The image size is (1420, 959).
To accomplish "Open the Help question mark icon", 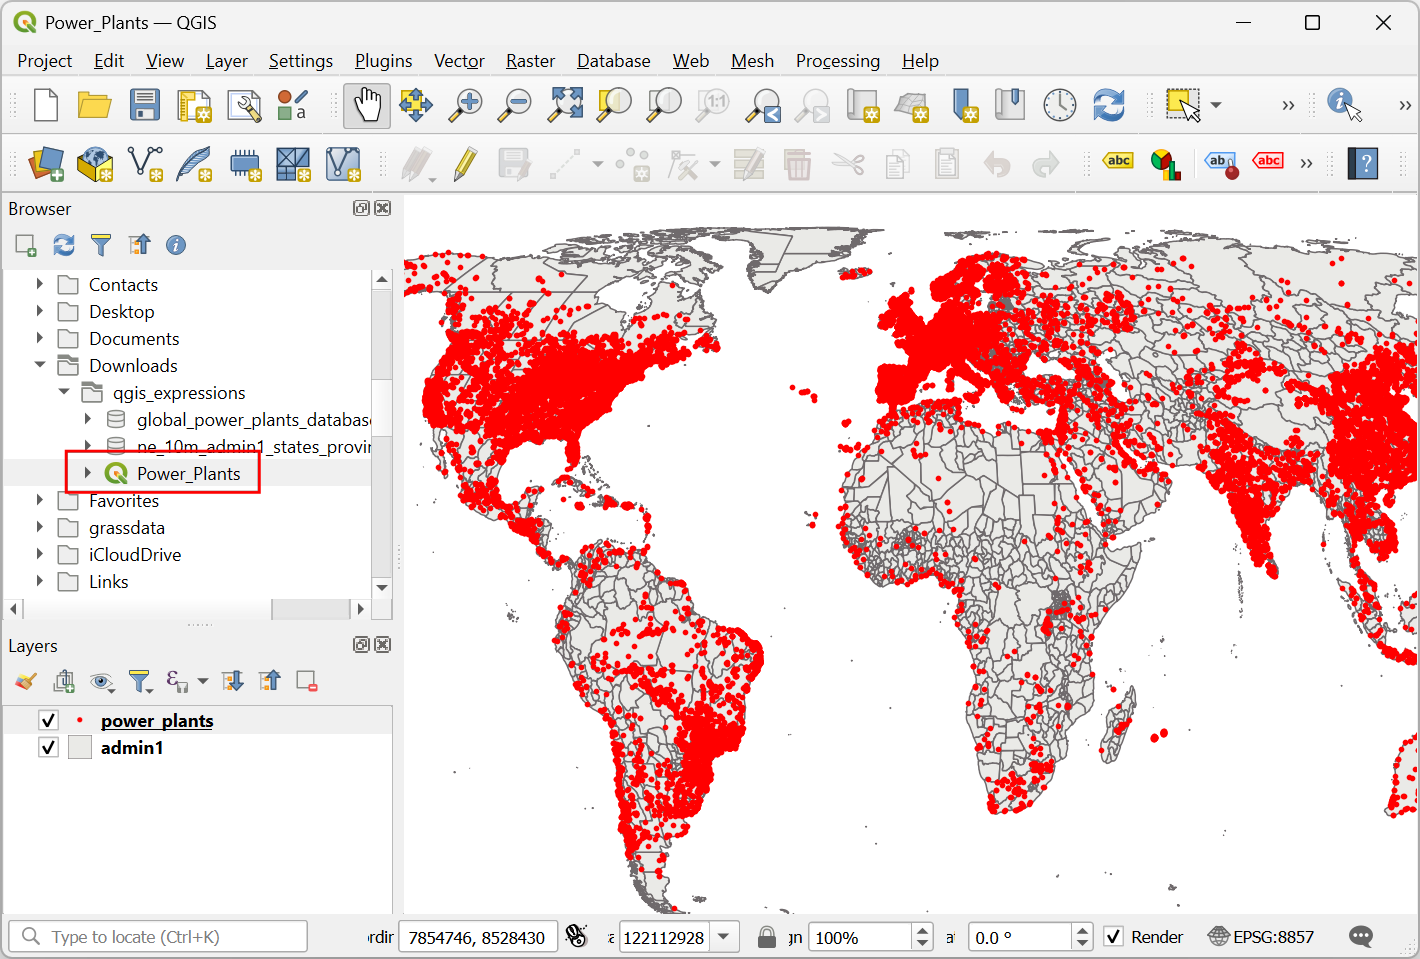I will tap(1363, 163).
